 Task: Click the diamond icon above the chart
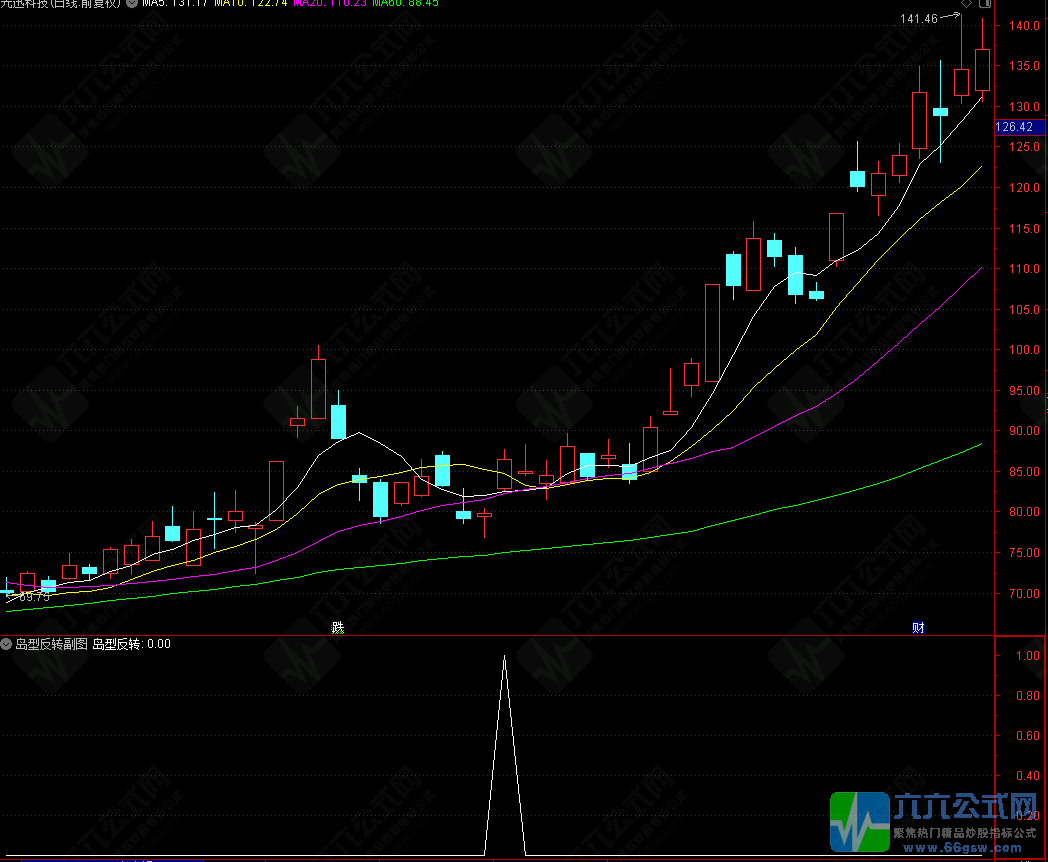pos(966,3)
